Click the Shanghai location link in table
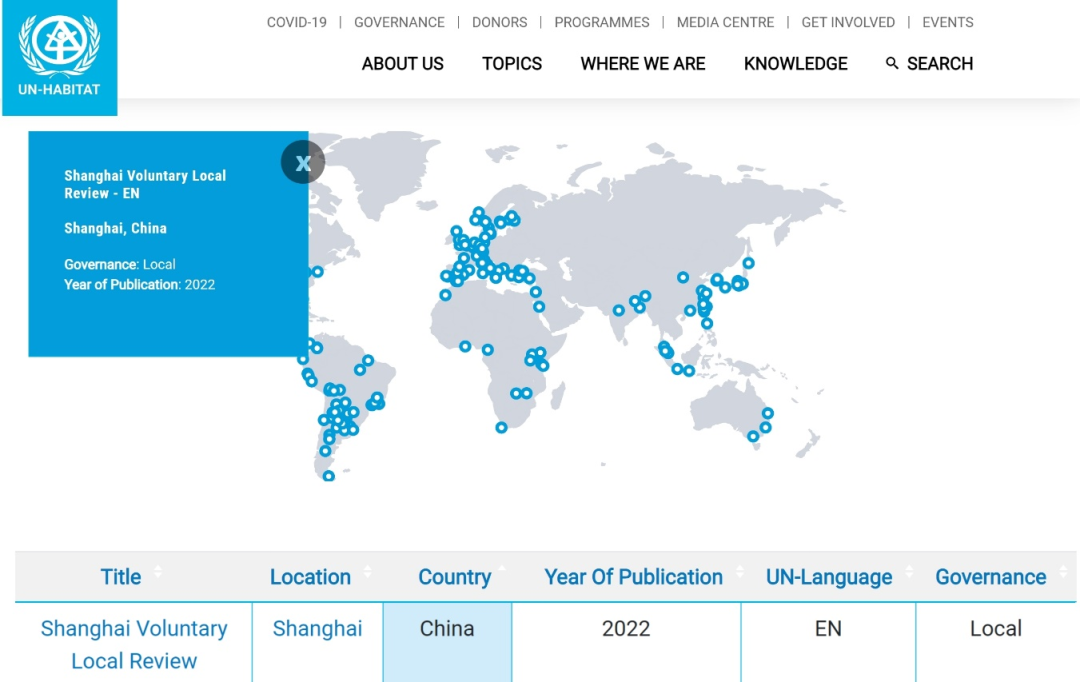The image size is (1080, 682). 318,628
